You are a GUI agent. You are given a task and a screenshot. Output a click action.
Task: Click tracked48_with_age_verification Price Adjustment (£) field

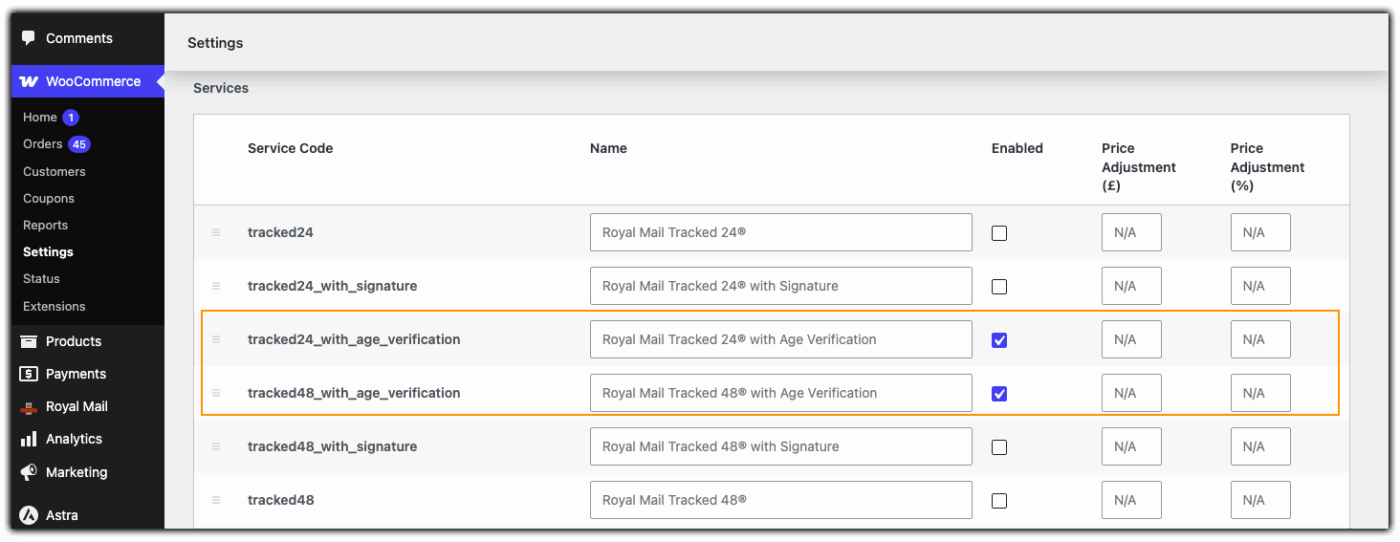1132,393
